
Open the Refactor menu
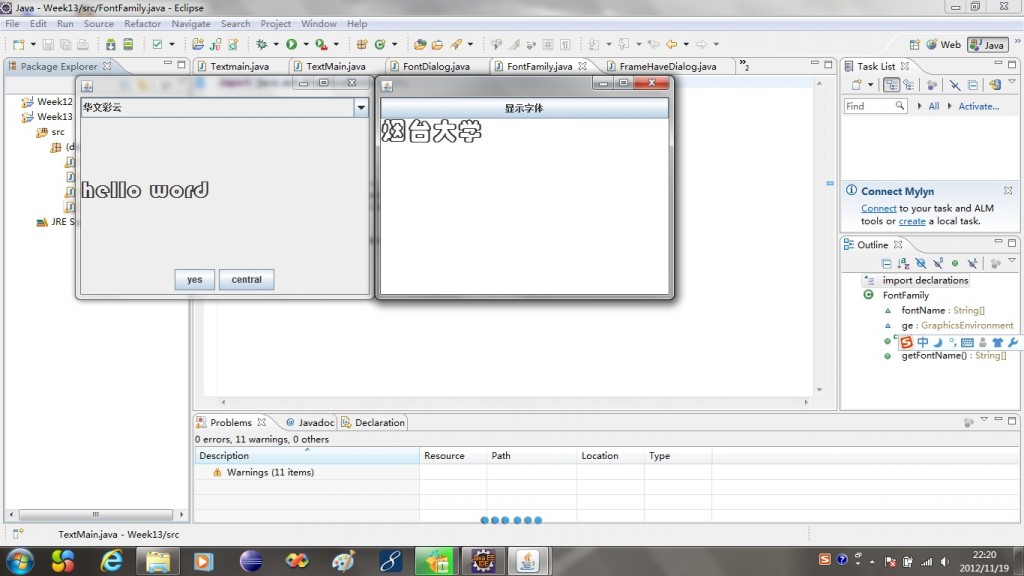pyautogui.click(x=142, y=24)
